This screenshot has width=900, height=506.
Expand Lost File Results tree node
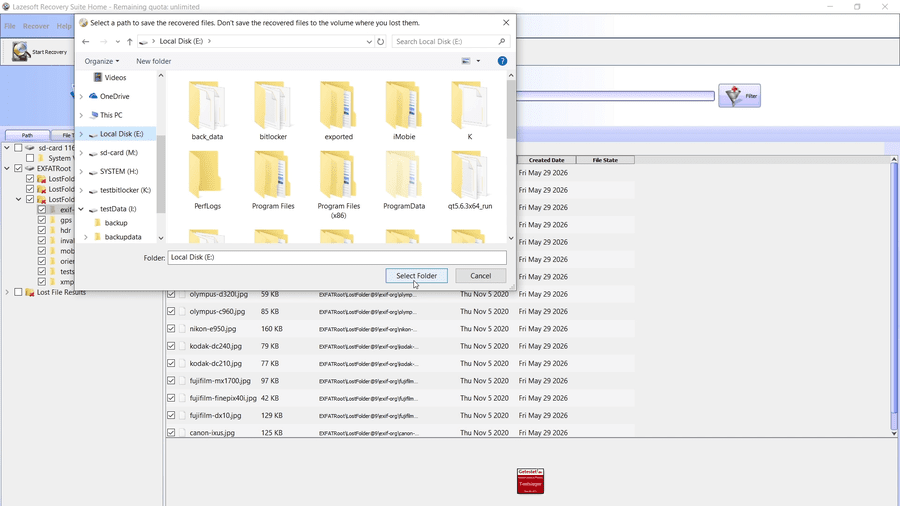pyautogui.click(x=7, y=292)
